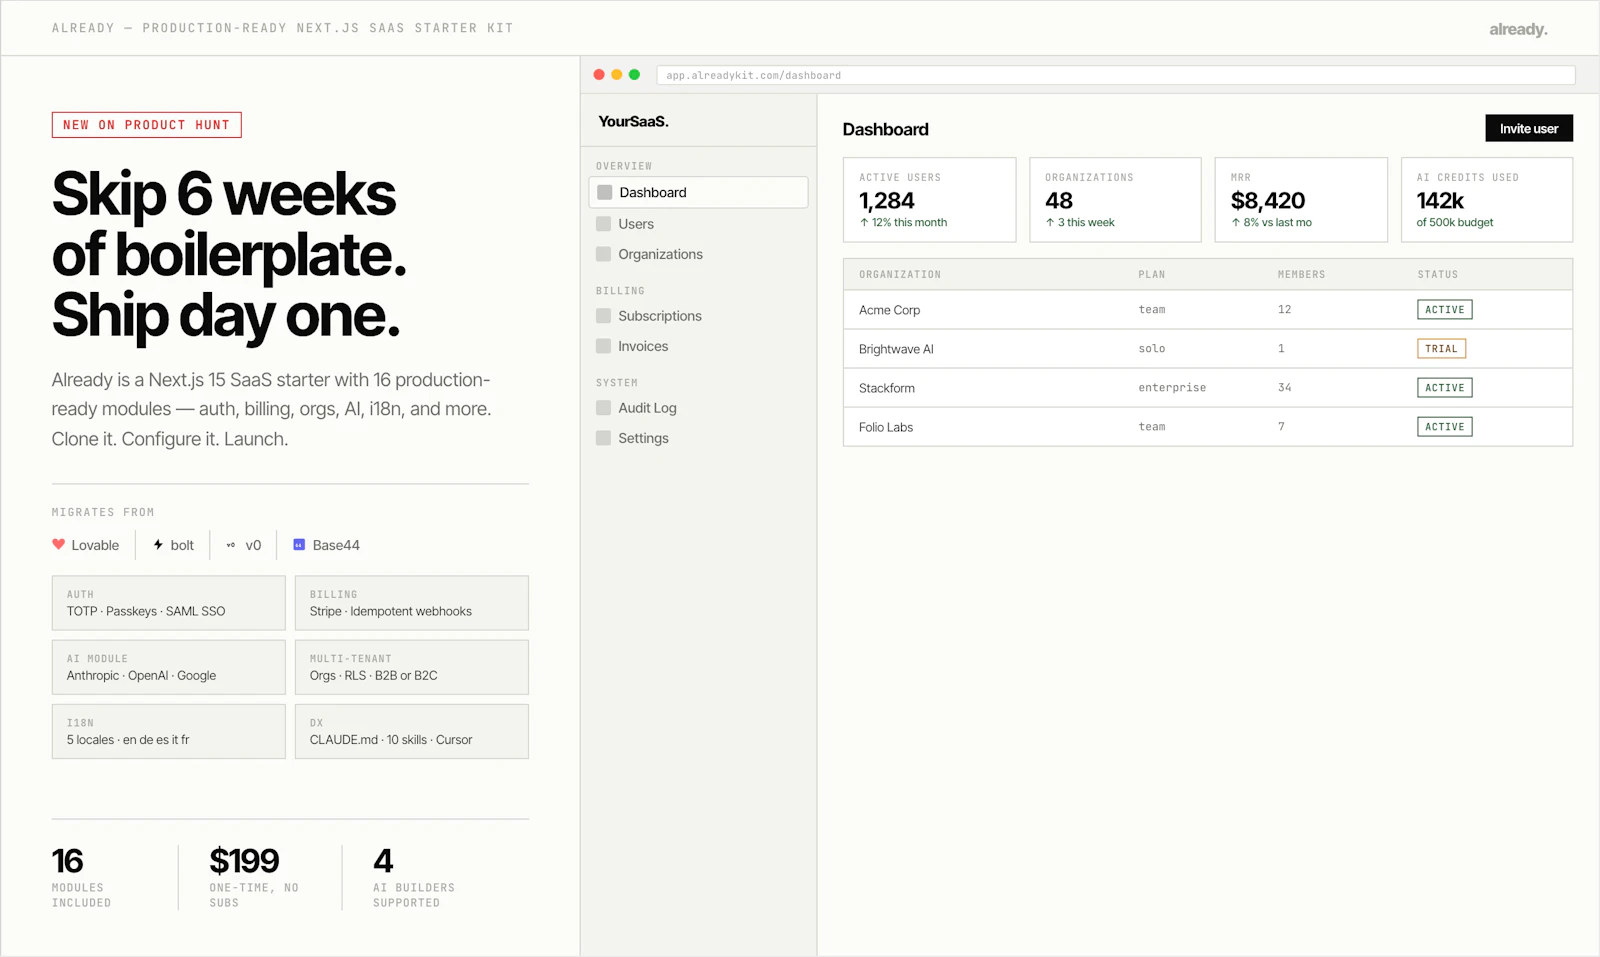
Task: Click the MEMBERS column header
Action: click(x=1302, y=274)
